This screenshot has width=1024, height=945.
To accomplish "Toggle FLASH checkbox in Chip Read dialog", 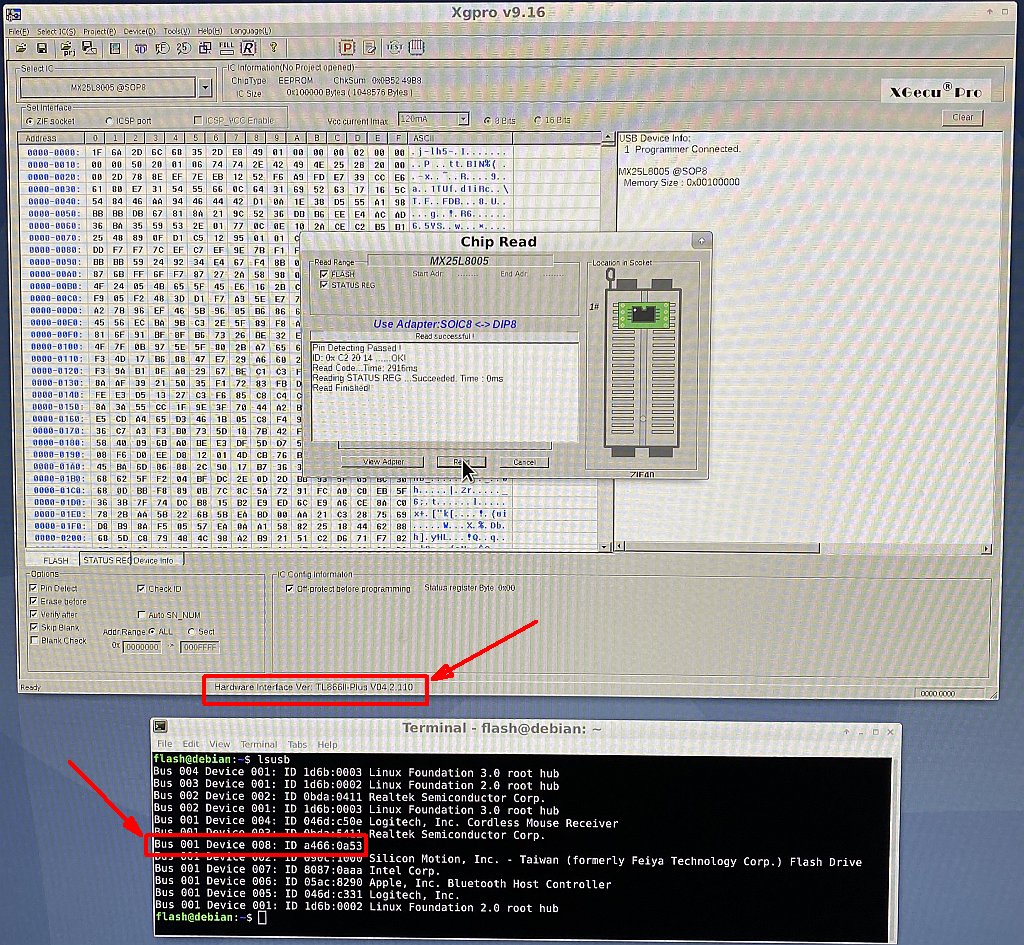I will [323, 274].
